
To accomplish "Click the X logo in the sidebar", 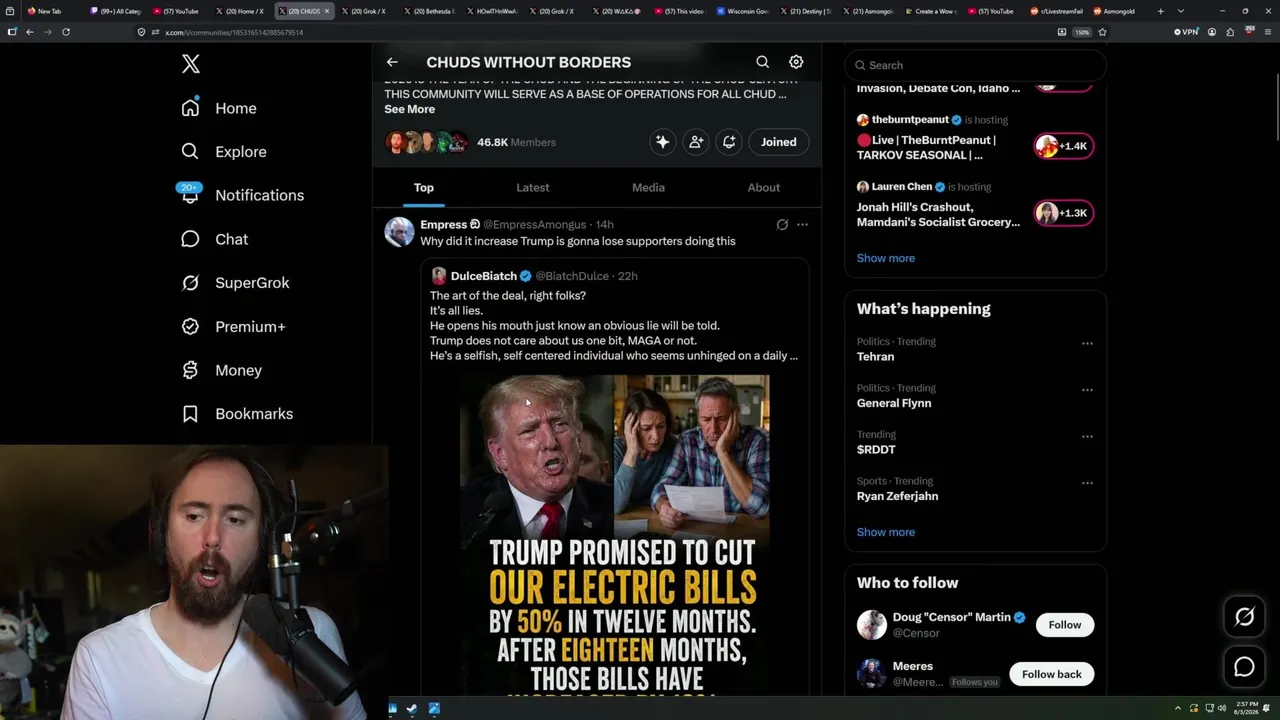I will pyautogui.click(x=191, y=65).
